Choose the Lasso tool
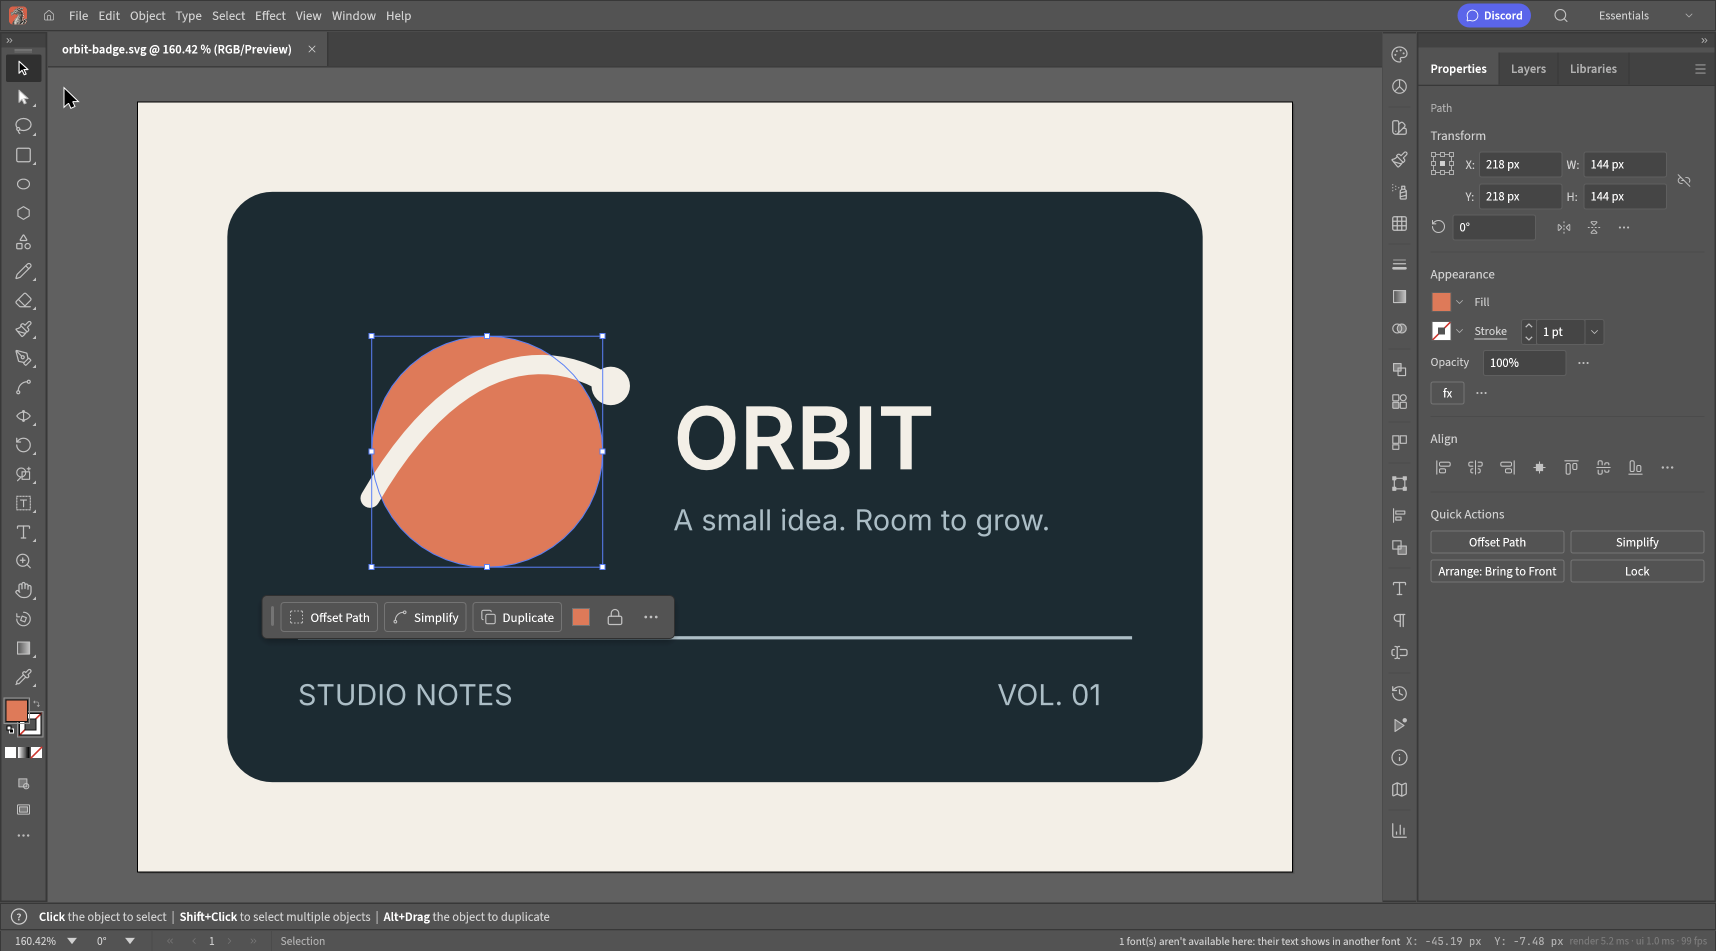Image resolution: width=1716 pixels, height=951 pixels. [23, 126]
